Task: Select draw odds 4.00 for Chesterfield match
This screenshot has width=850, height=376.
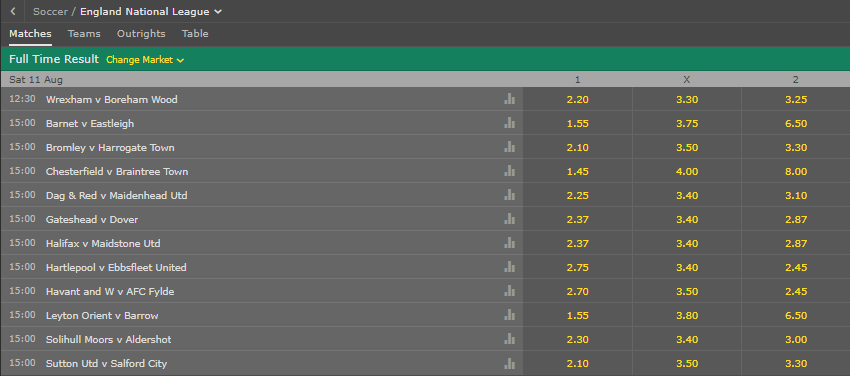Action: [x=687, y=171]
